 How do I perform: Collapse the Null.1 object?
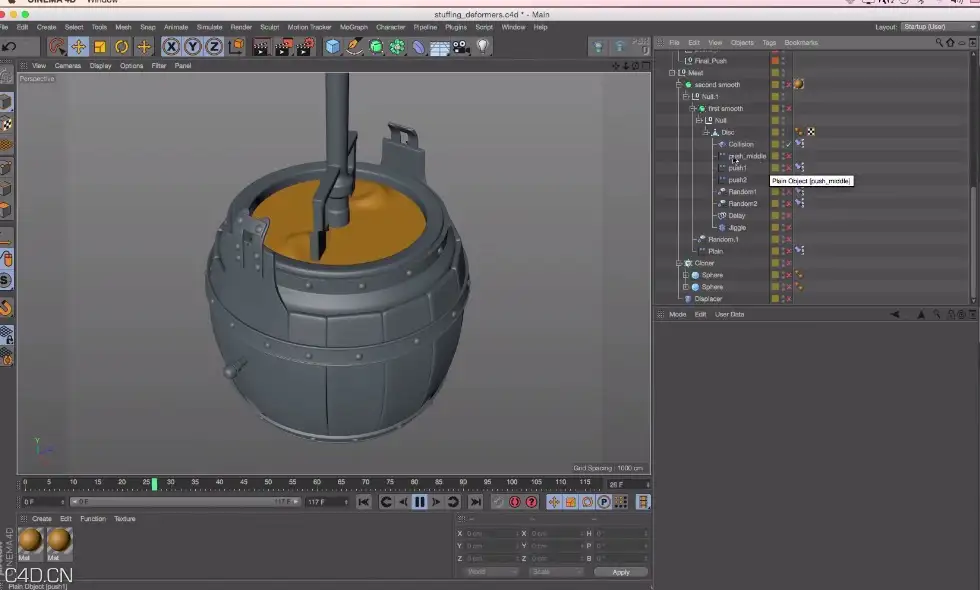[686, 96]
